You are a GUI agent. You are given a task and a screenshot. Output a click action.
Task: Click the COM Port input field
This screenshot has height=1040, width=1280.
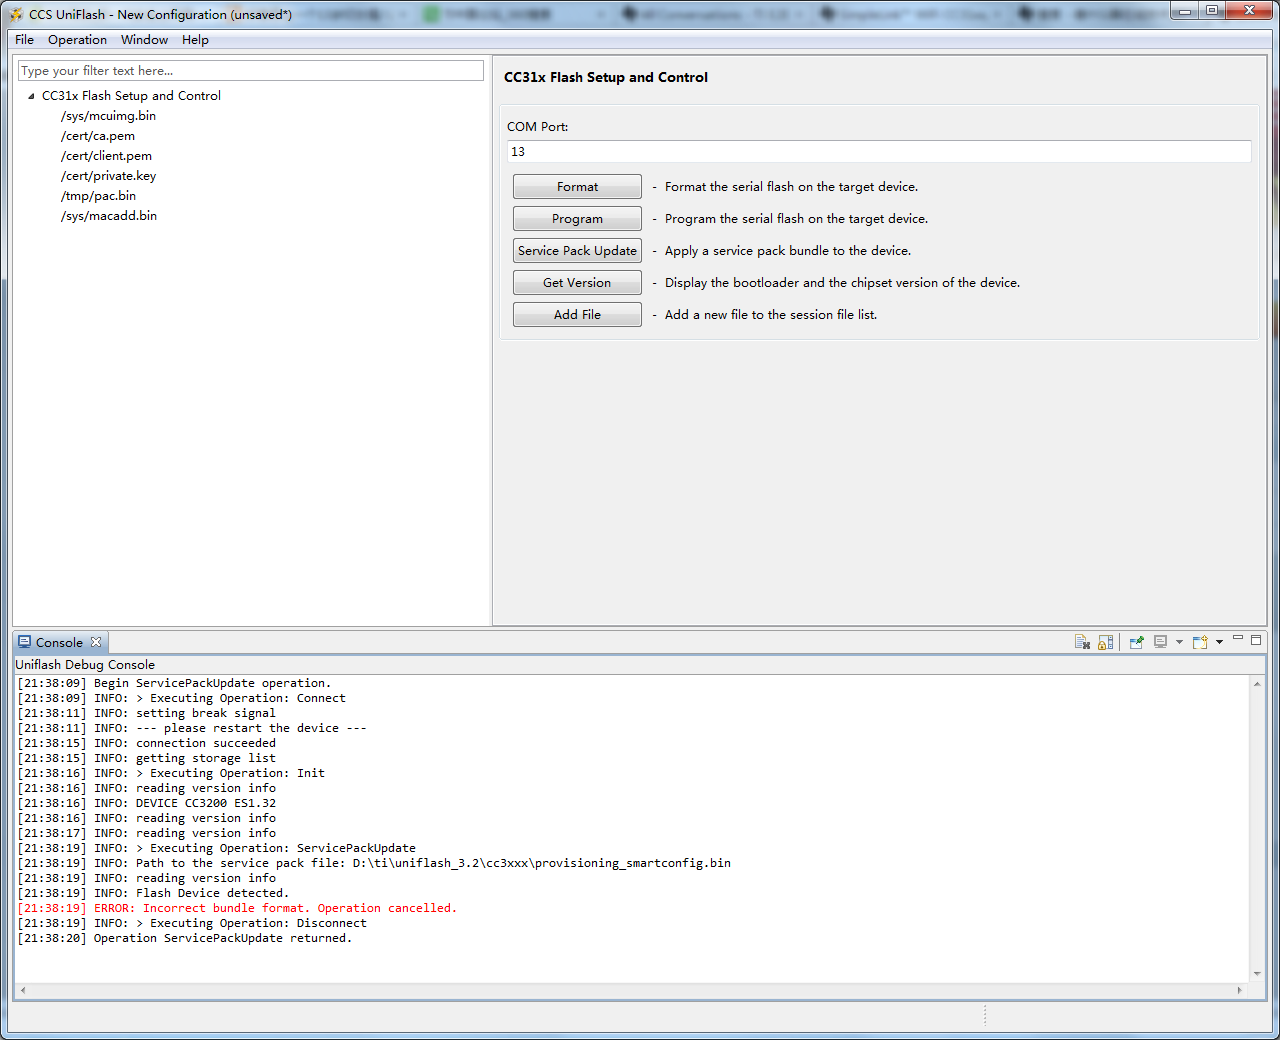pos(879,152)
